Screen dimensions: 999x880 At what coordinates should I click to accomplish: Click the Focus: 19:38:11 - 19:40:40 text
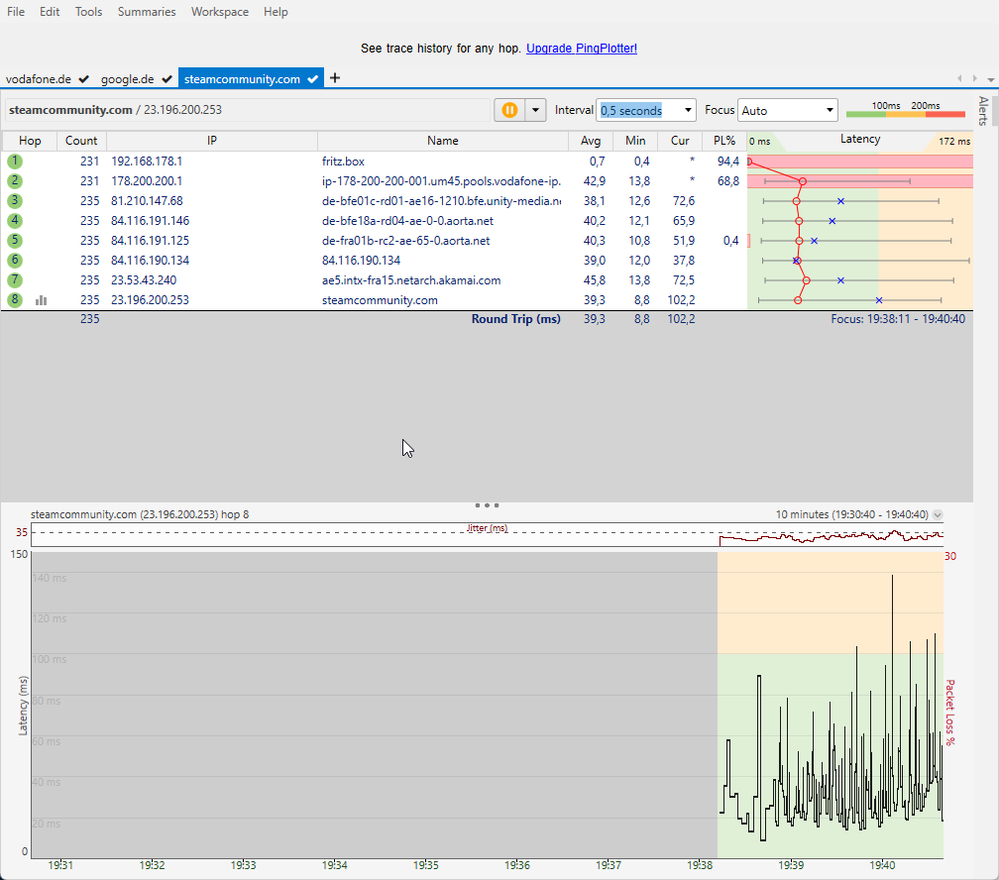[898, 319]
